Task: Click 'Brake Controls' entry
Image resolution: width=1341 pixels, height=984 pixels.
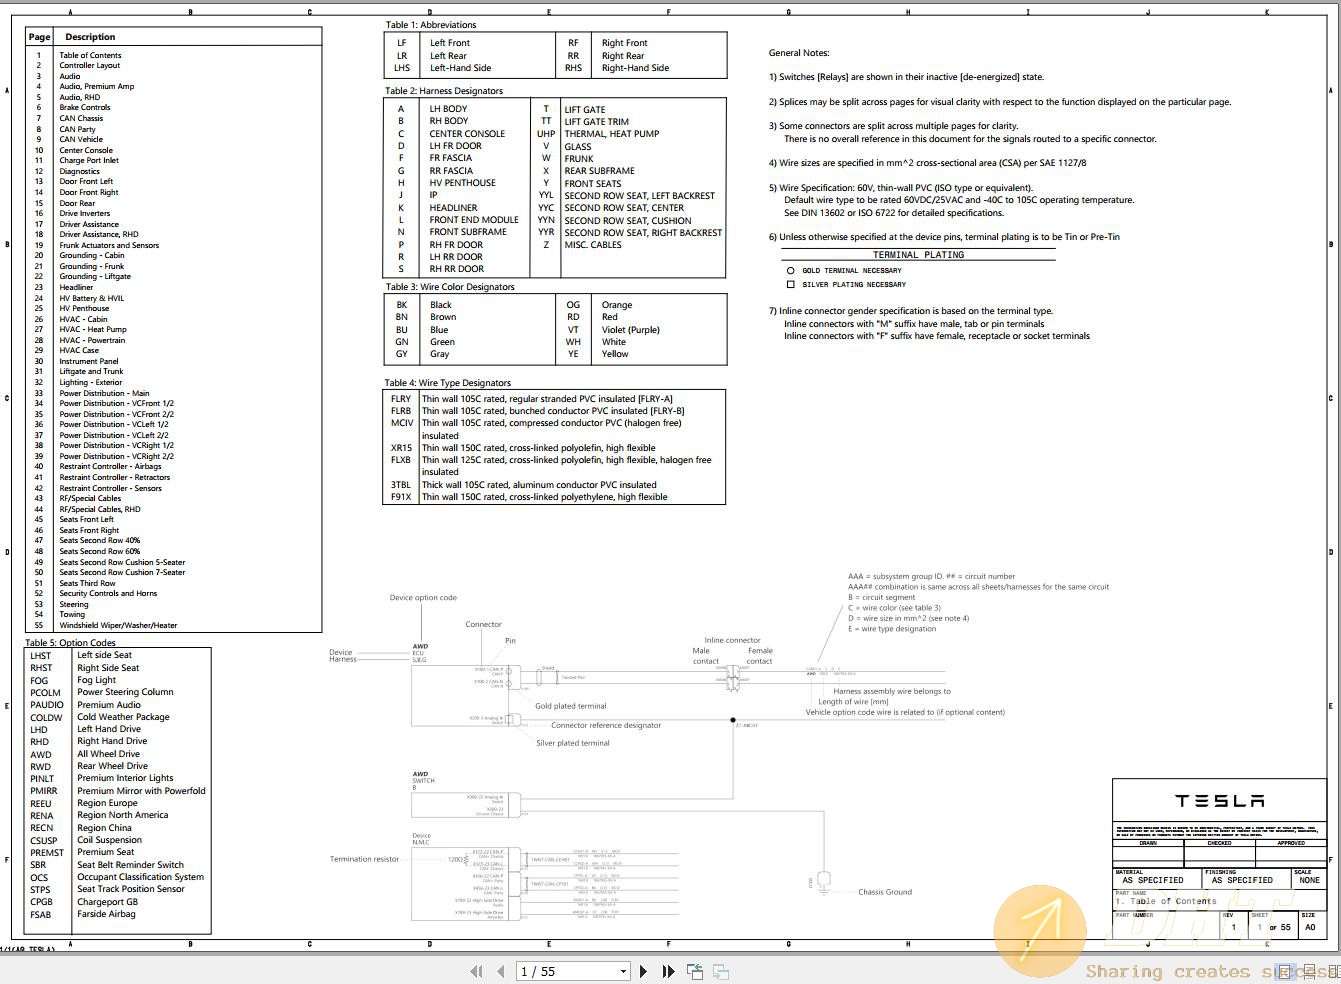Action: point(85,108)
